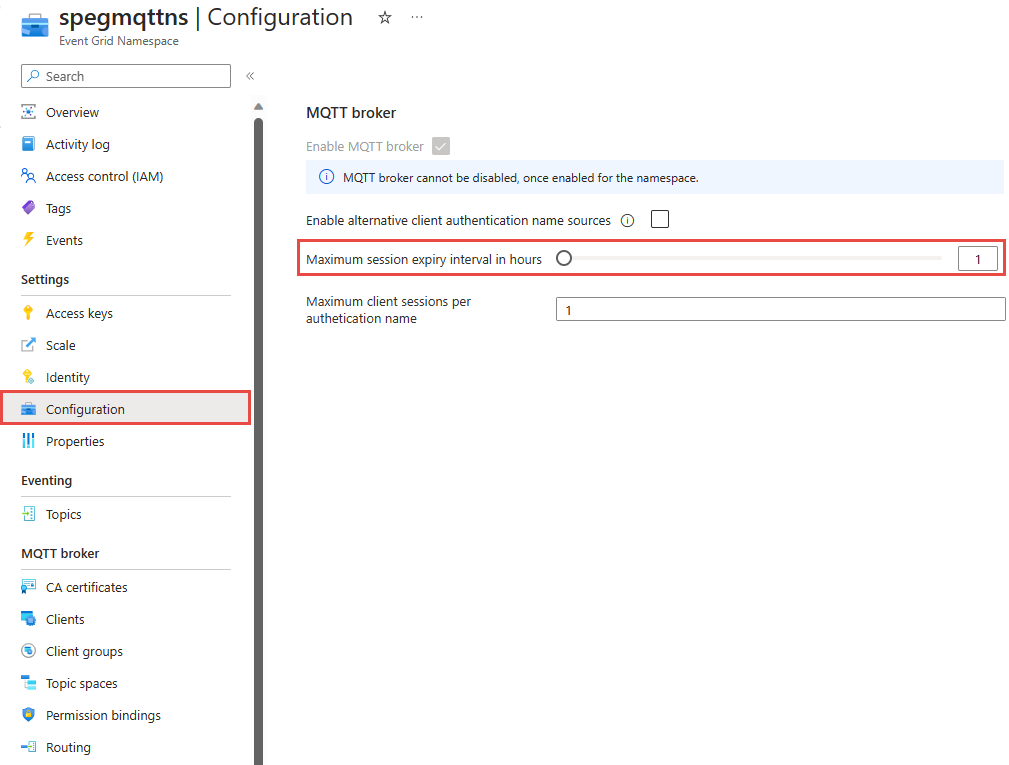Screen dimensions: 1009x765
Task: View CA certificates under MQTT broker
Action: click(x=87, y=586)
